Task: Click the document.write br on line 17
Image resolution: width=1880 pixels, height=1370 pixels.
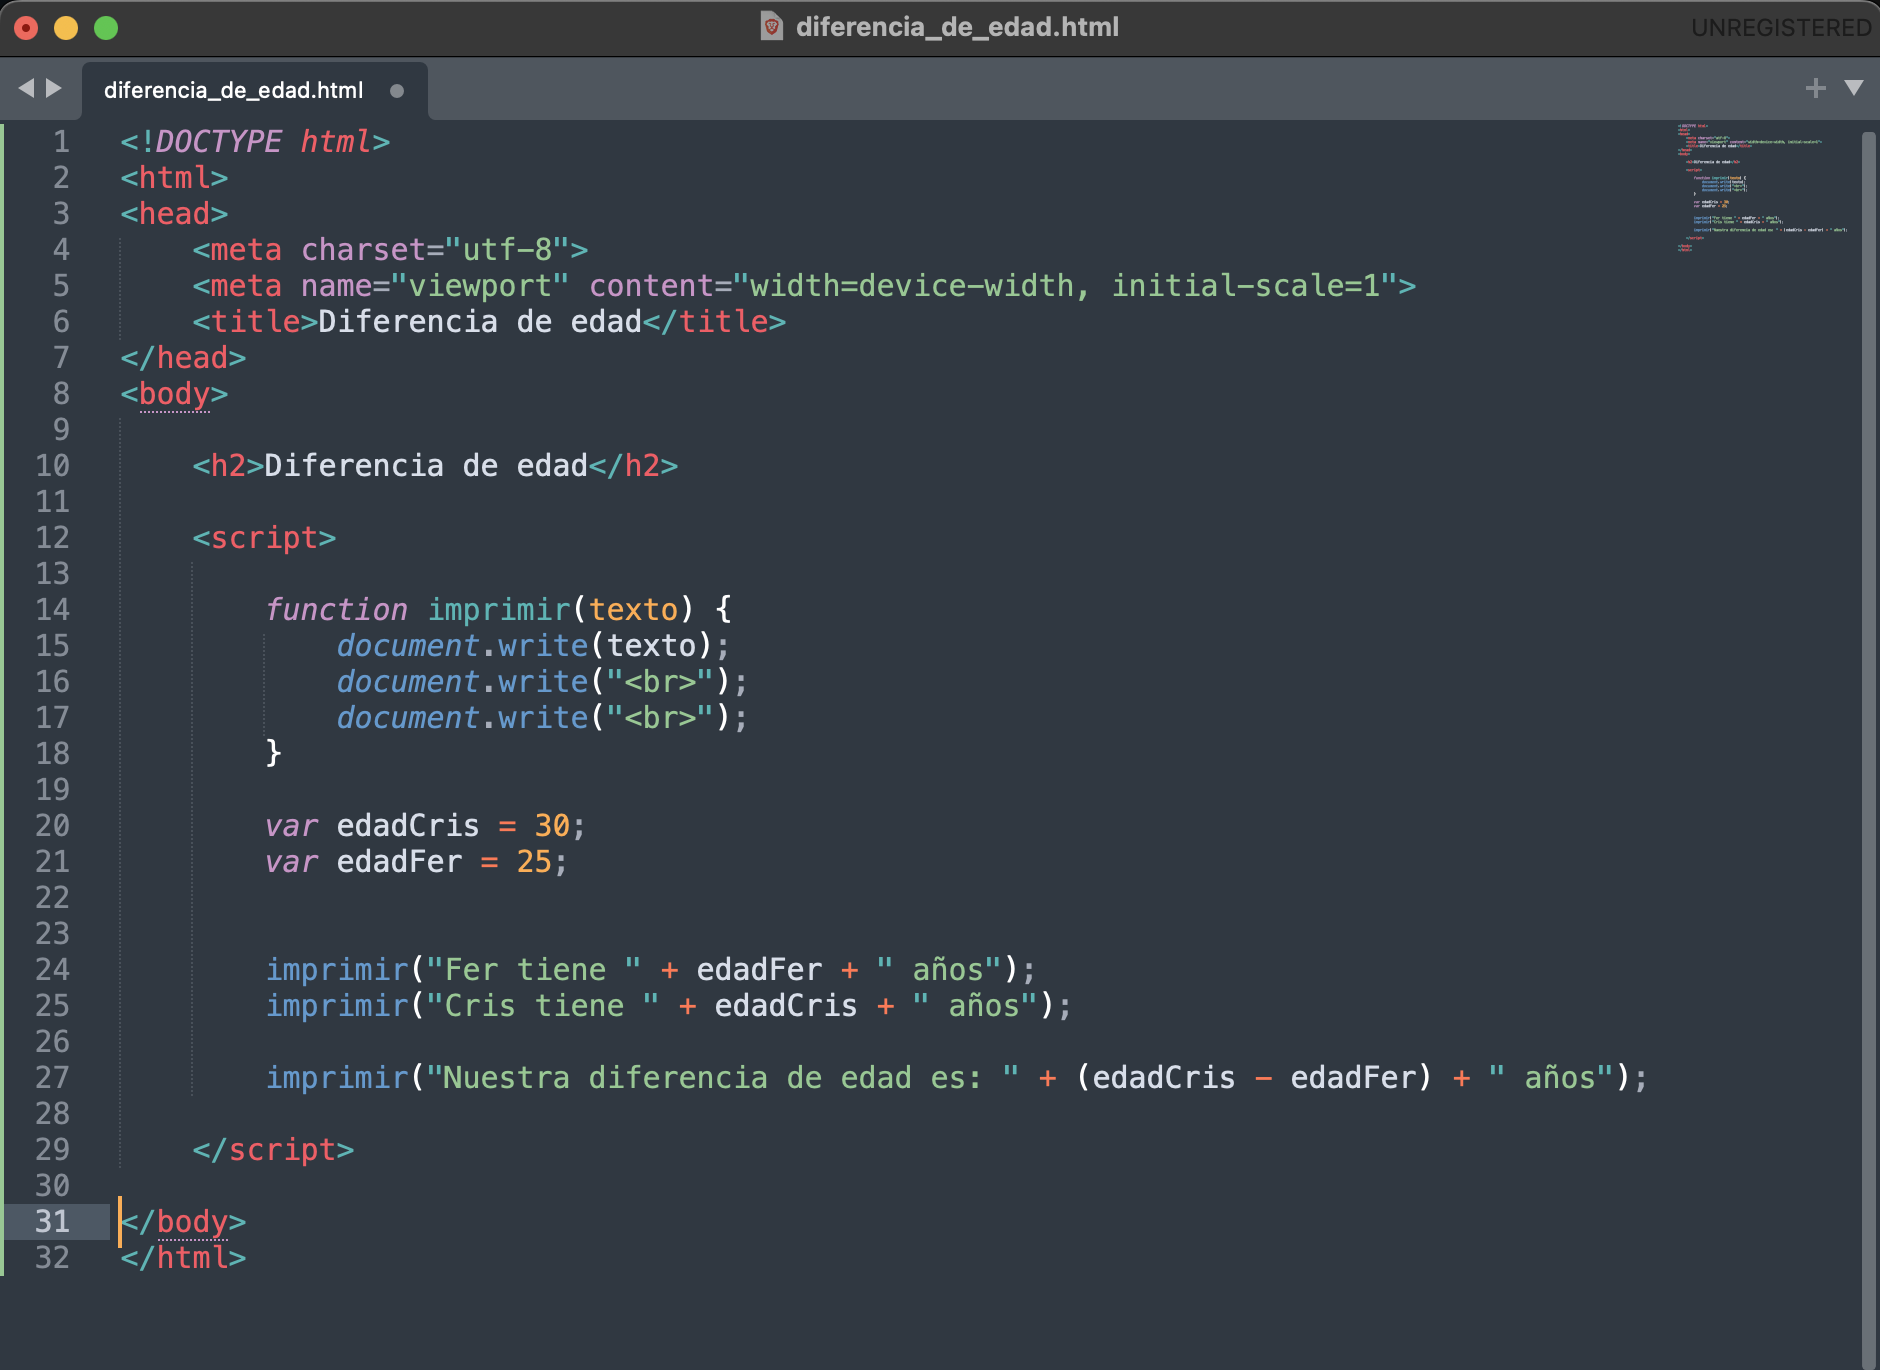Action: click(x=543, y=717)
